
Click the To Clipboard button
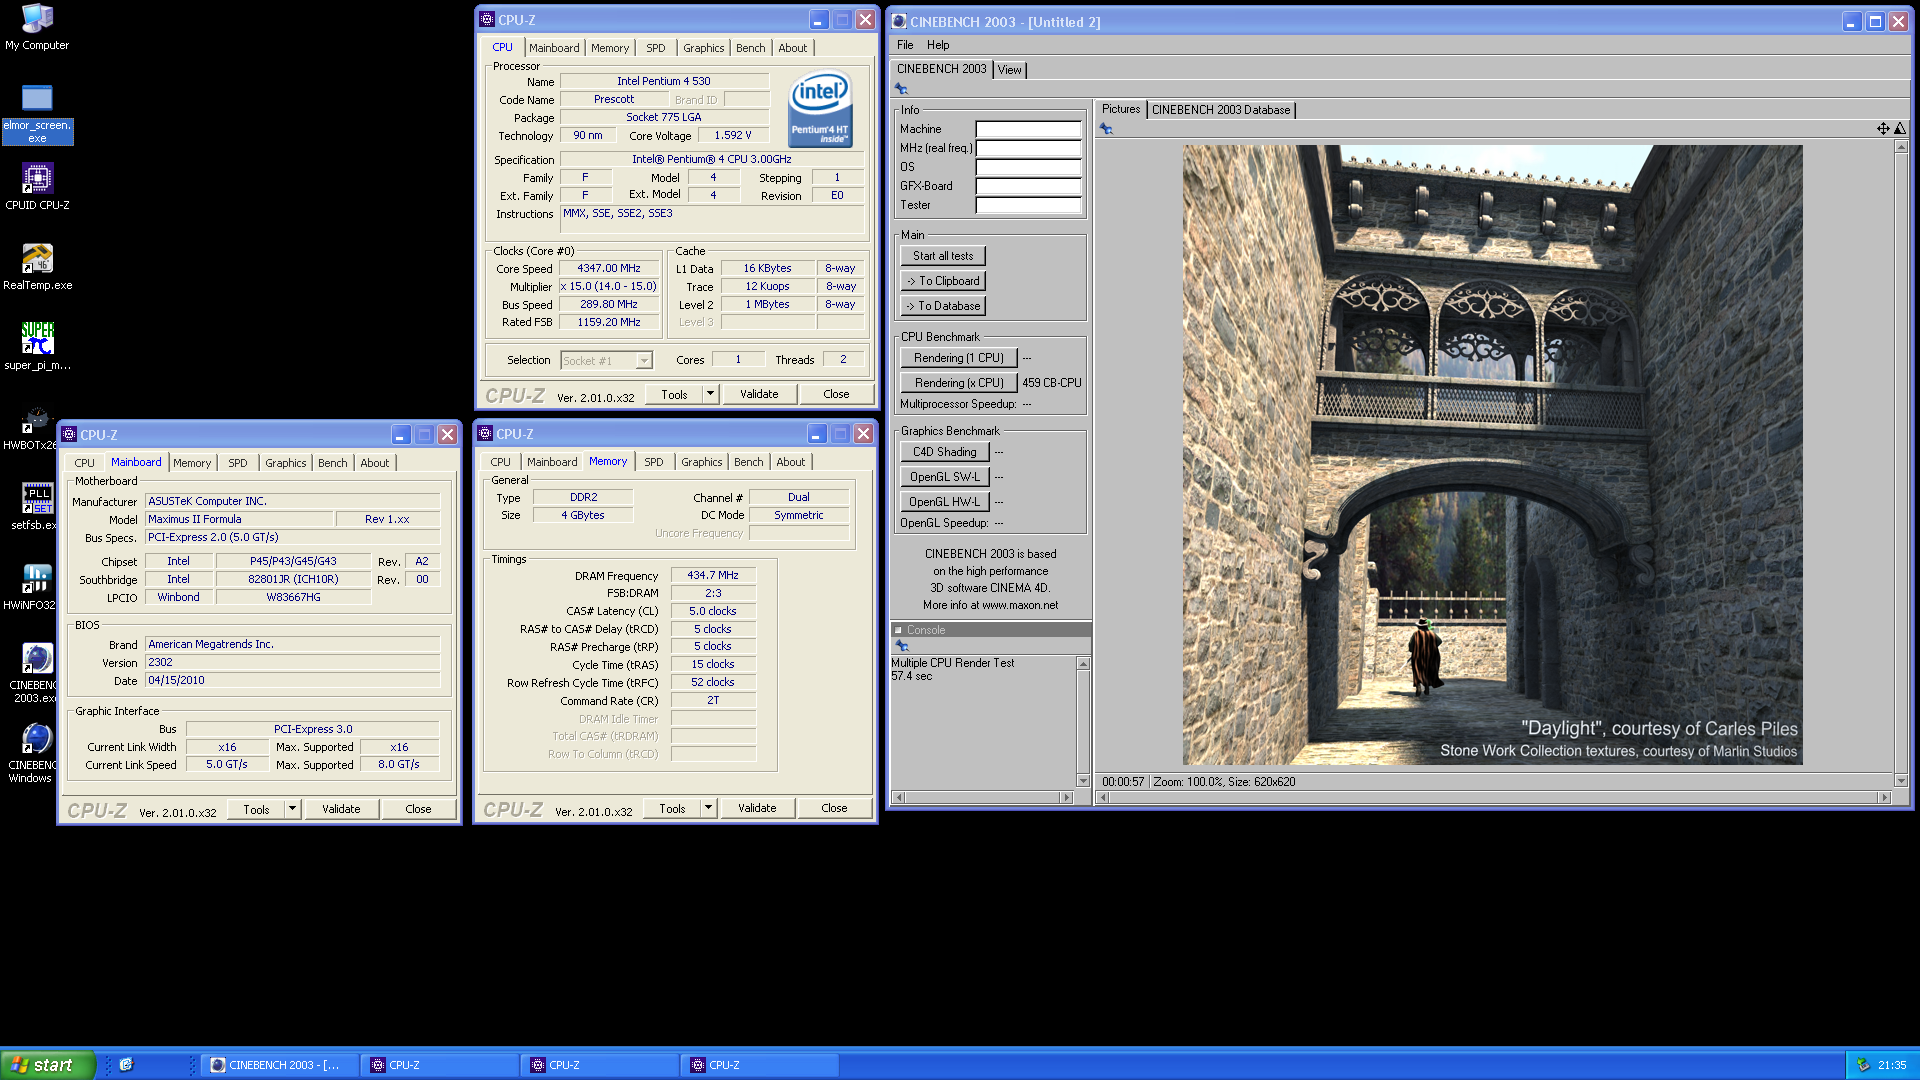point(943,281)
